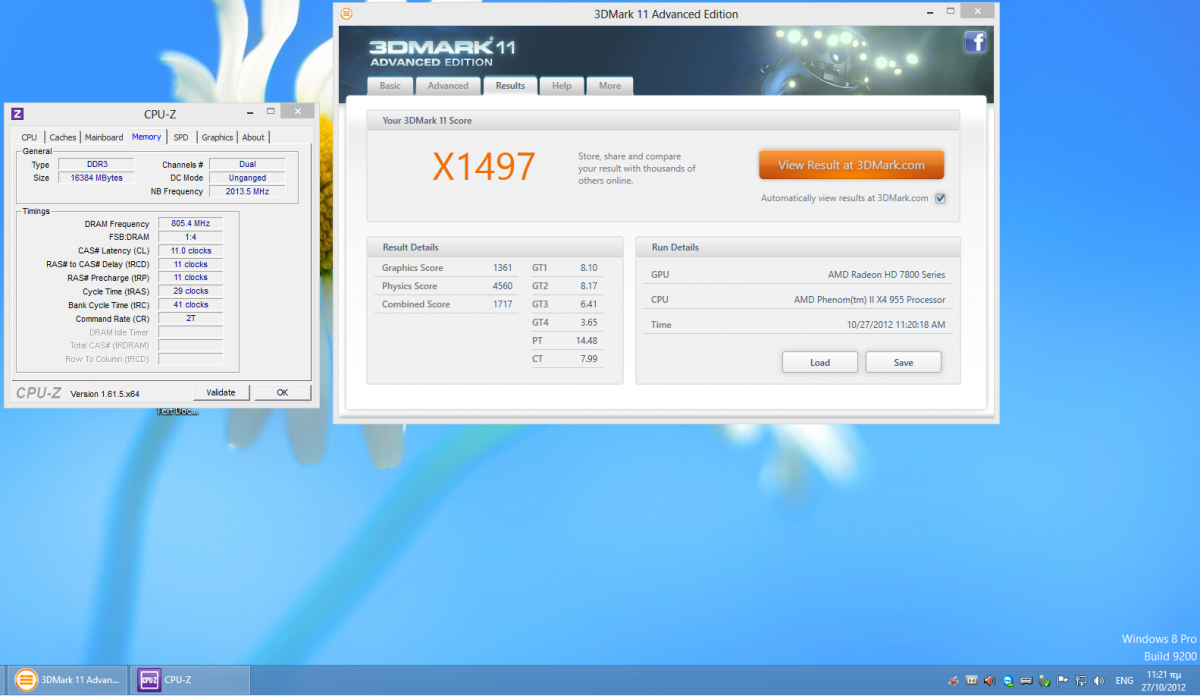Open Facebook icon in 3DMark header

[x=976, y=42]
